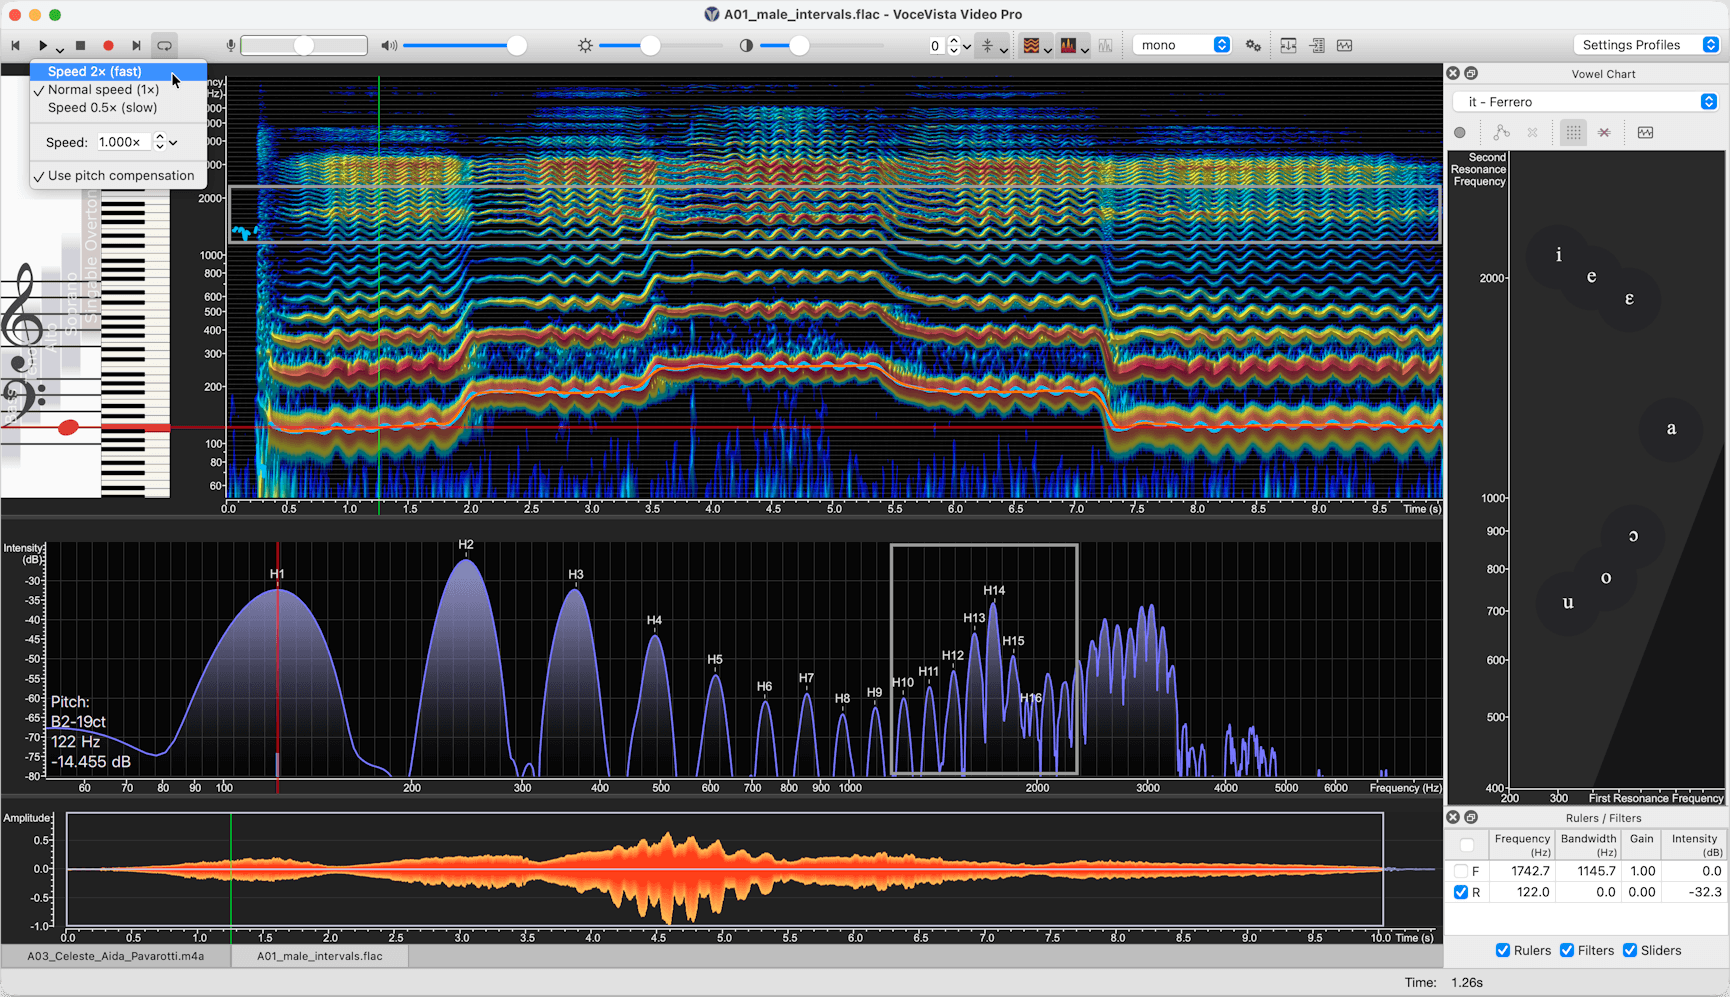Toggle the header checkbox in Rulers table

click(x=1467, y=845)
